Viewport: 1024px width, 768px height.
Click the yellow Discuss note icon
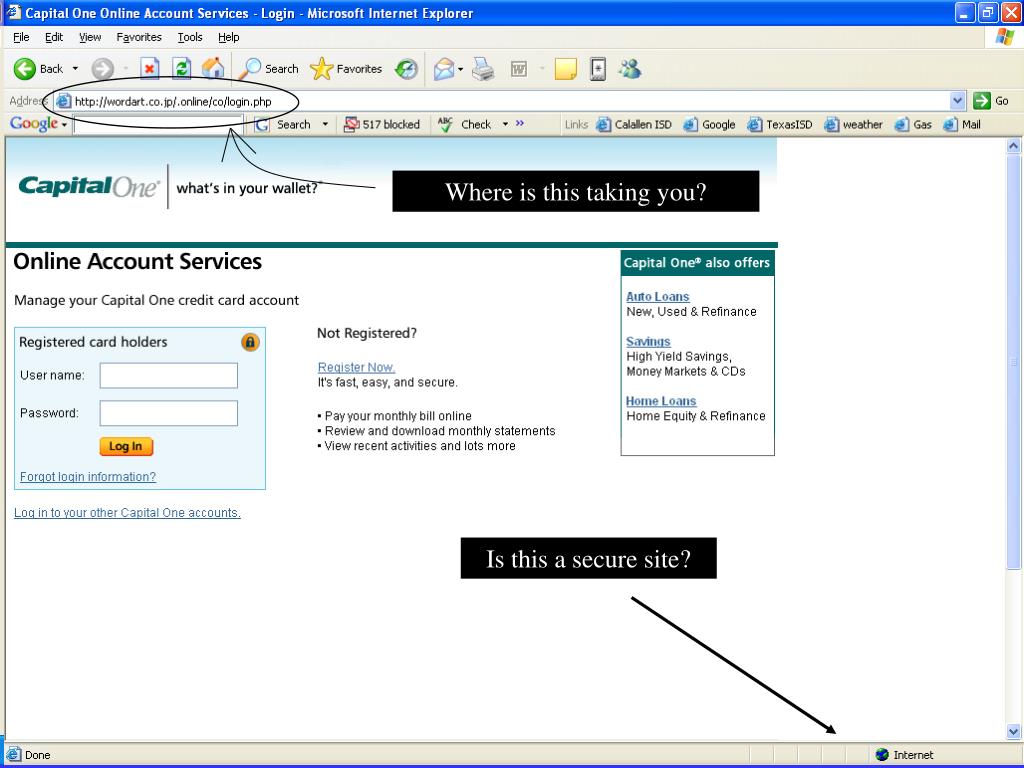pyautogui.click(x=566, y=69)
